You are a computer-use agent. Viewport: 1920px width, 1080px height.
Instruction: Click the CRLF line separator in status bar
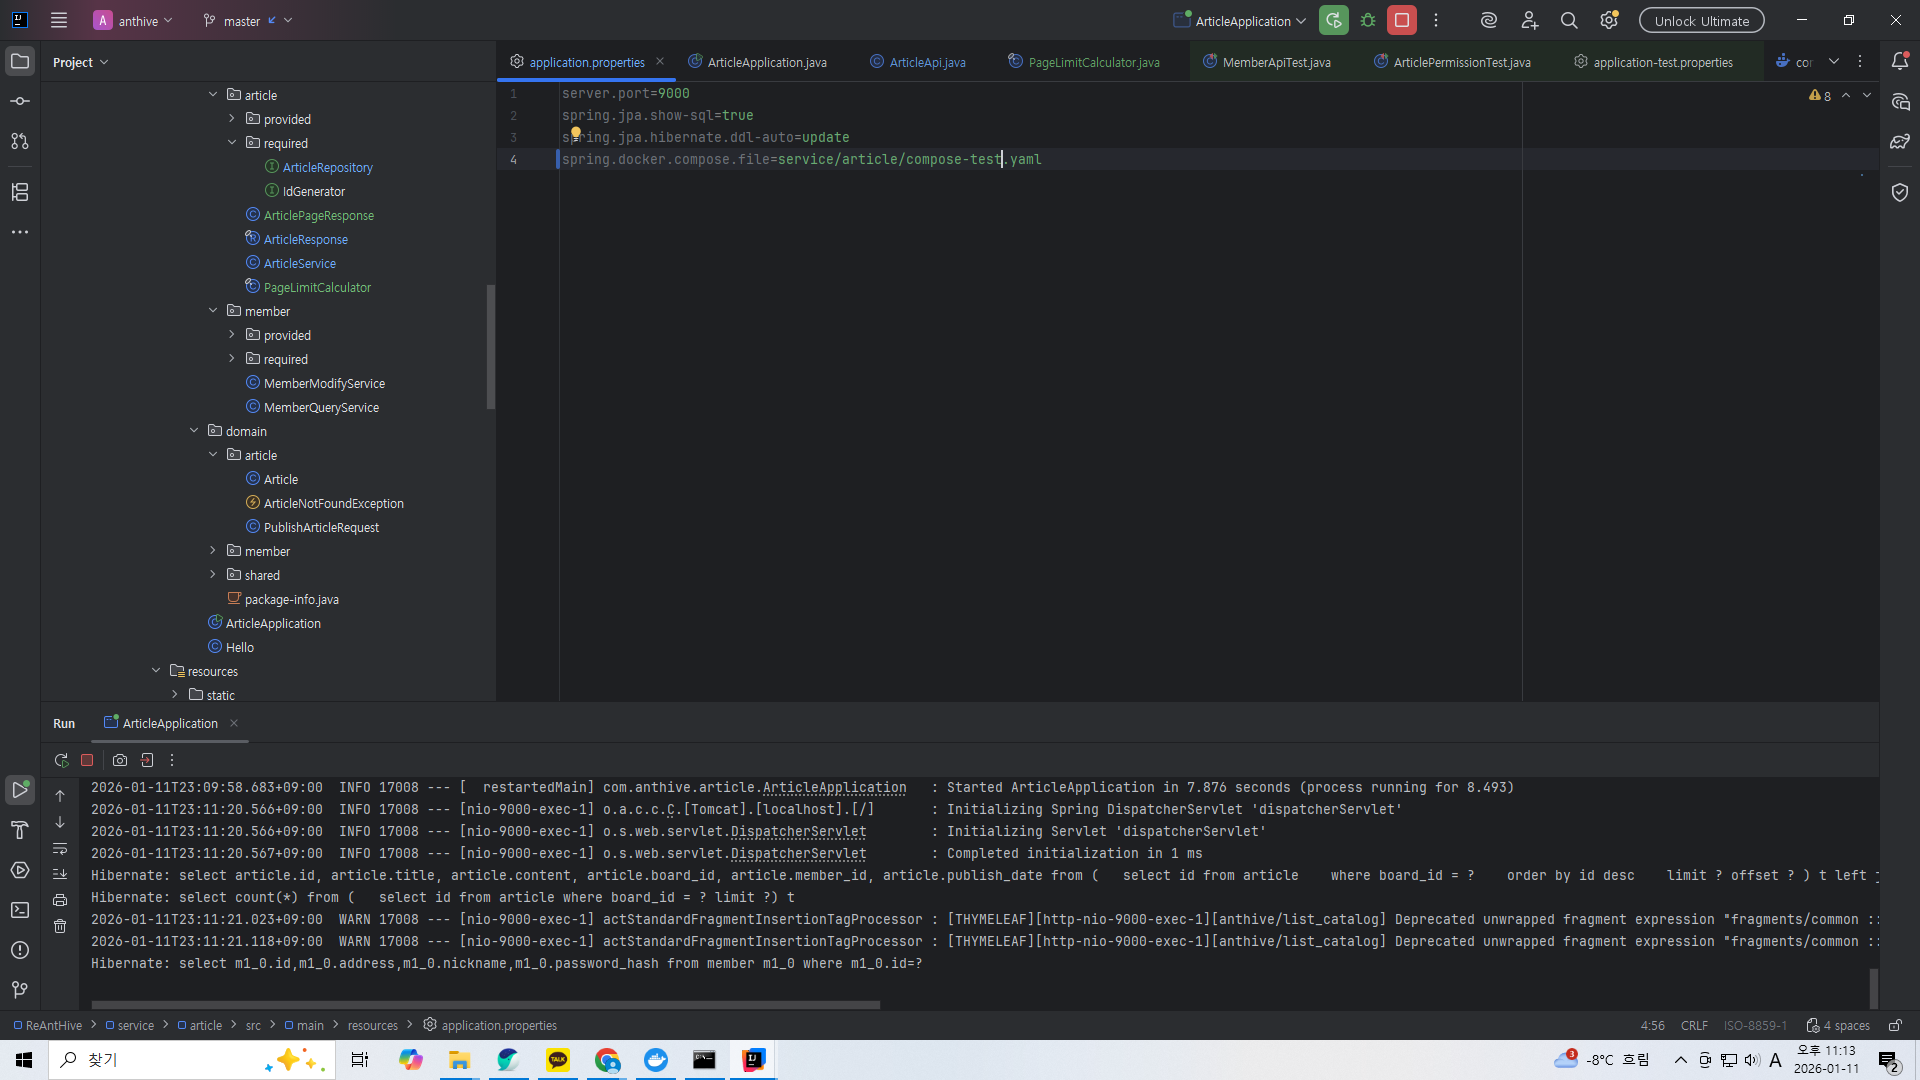1694,1025
